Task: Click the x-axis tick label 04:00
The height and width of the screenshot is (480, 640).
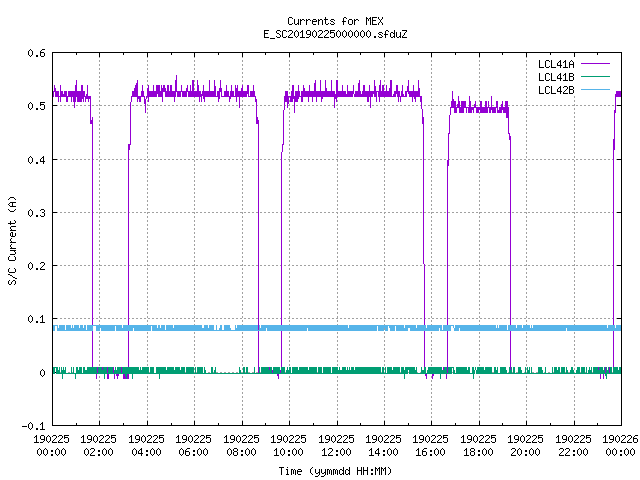Action: (146, 452)
